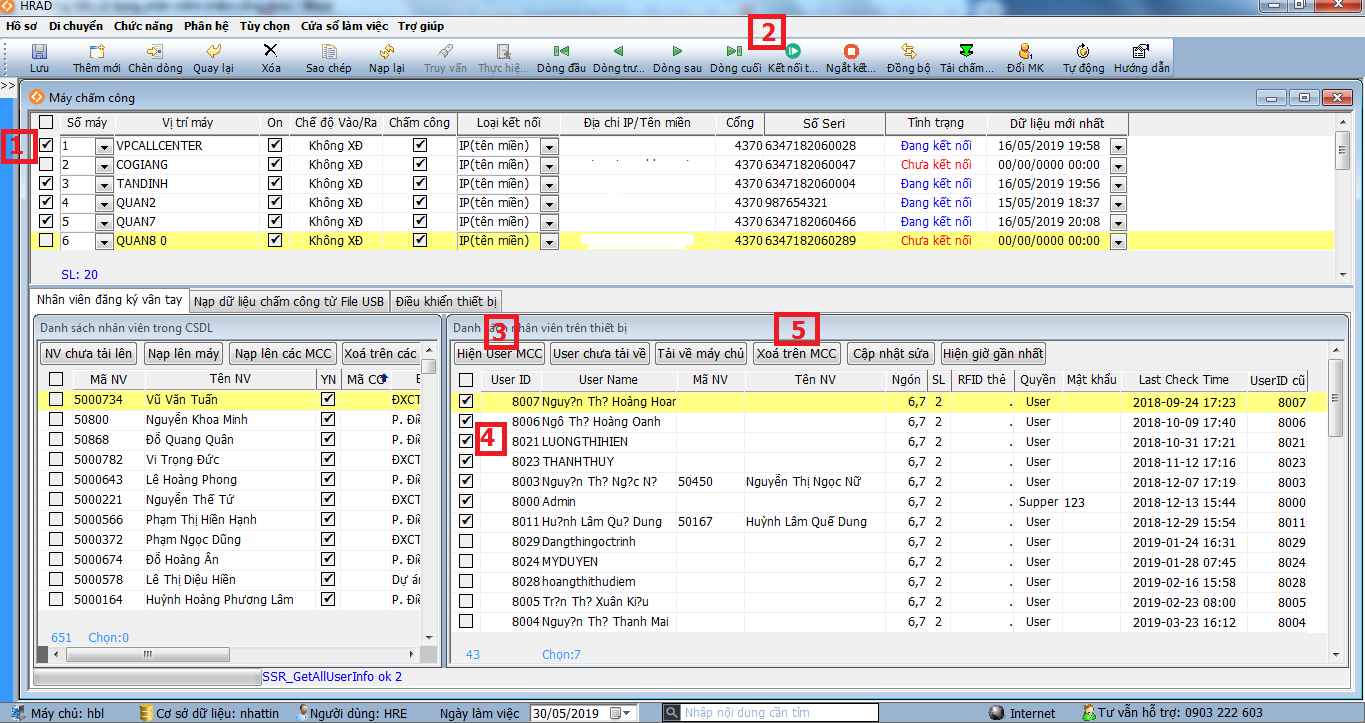The image size is (1365, 723).
Task: Click the search content input field
Action: 779,713
